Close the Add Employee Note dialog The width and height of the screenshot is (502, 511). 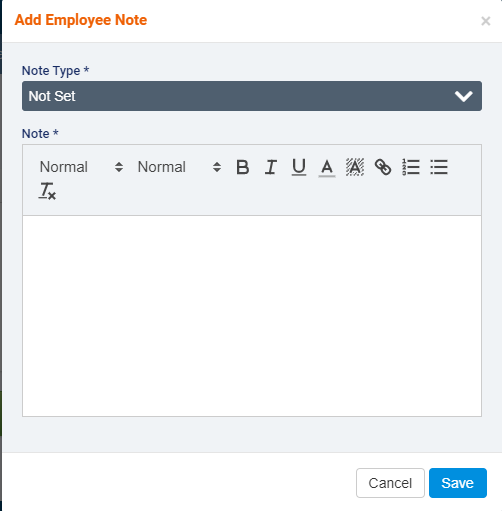pos(486,21)
